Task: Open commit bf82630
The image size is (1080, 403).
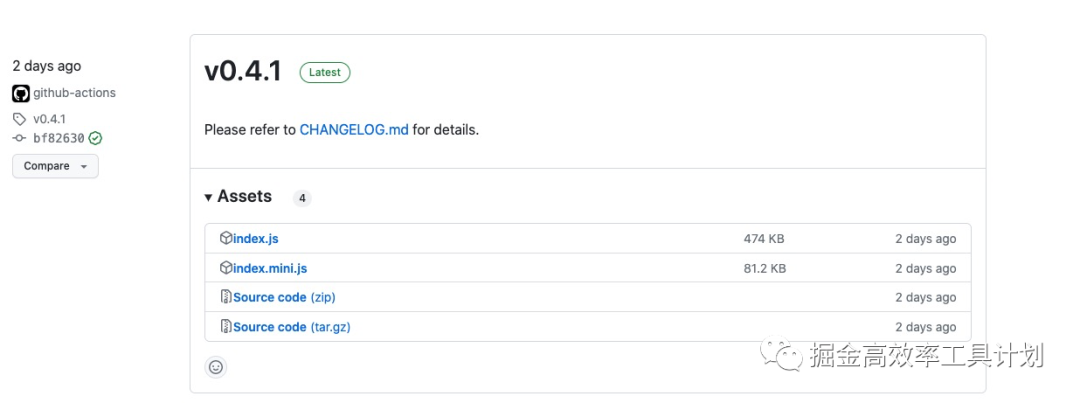Action: click(x=59, y=139)
